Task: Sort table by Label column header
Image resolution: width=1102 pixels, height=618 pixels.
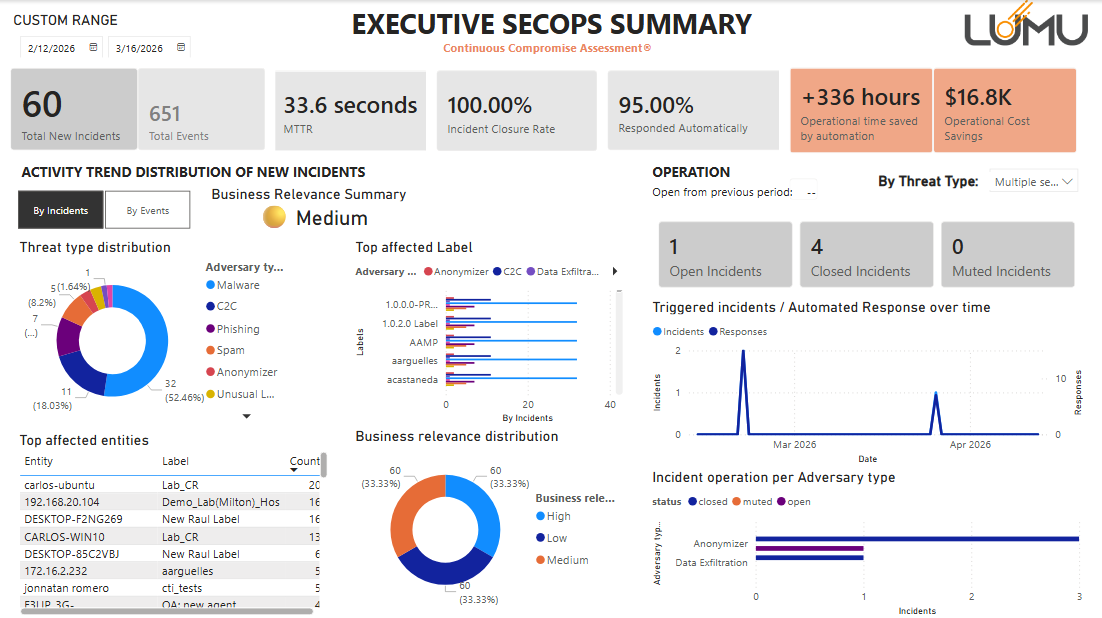Action: pos(175,462)
